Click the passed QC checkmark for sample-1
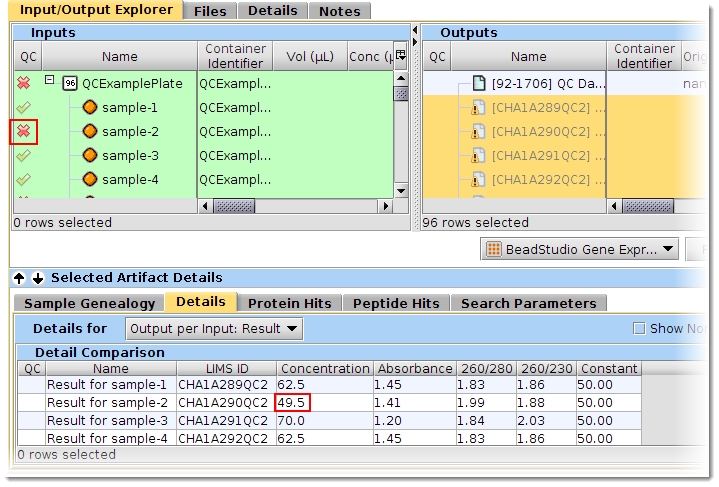The height and width of the screenshot is (487, 719). pyautogui.click(x=23, y=107)
